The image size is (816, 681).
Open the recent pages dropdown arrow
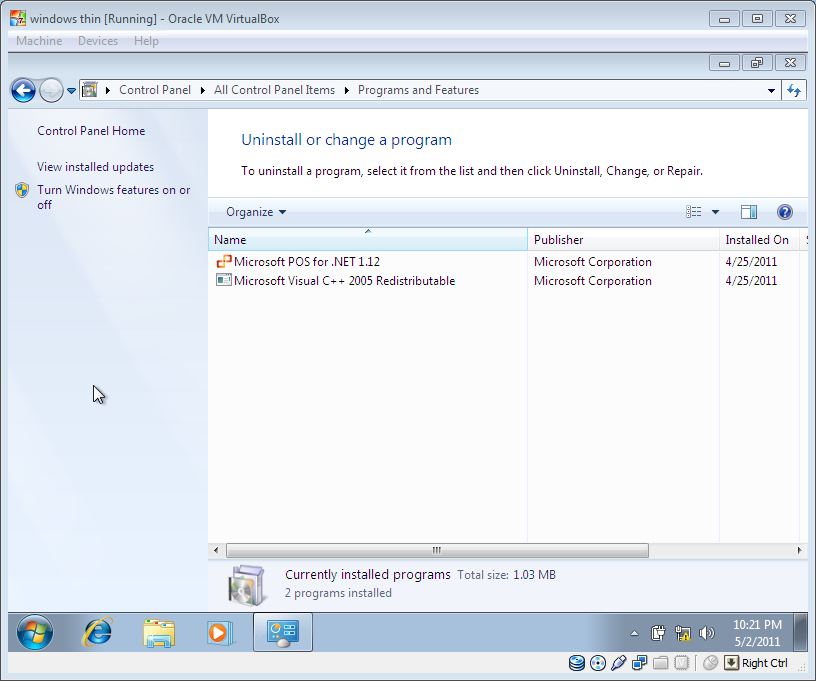pyautogui.click(x=71, y=91)
